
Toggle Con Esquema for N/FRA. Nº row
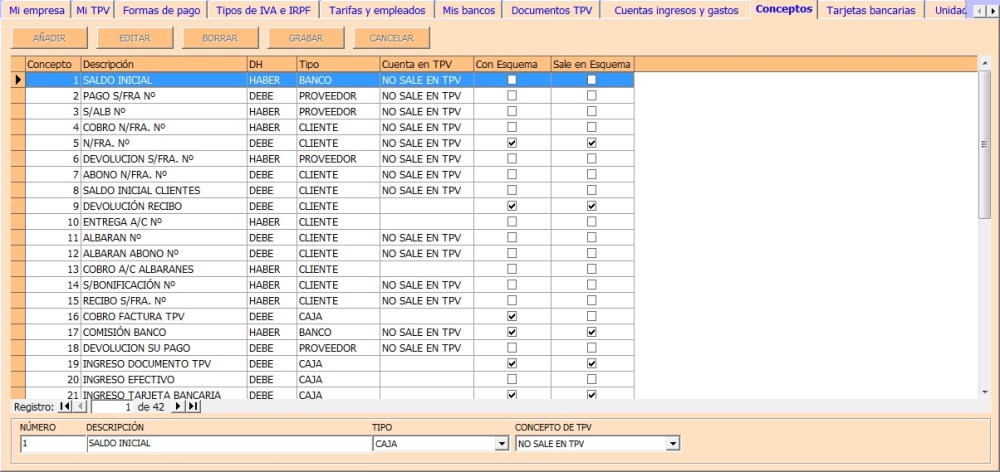(x=512, y=143)
